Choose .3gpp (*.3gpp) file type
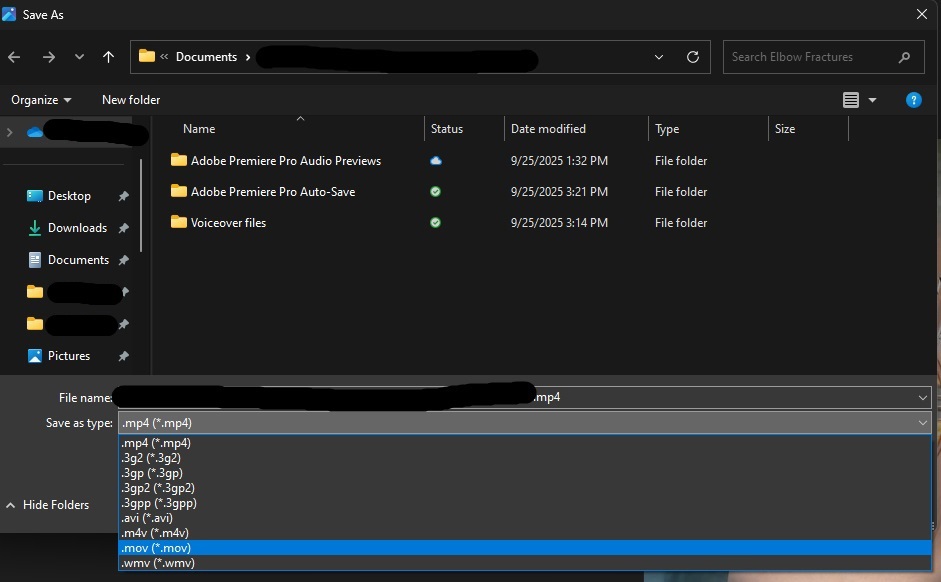 (x=525, y=503)
